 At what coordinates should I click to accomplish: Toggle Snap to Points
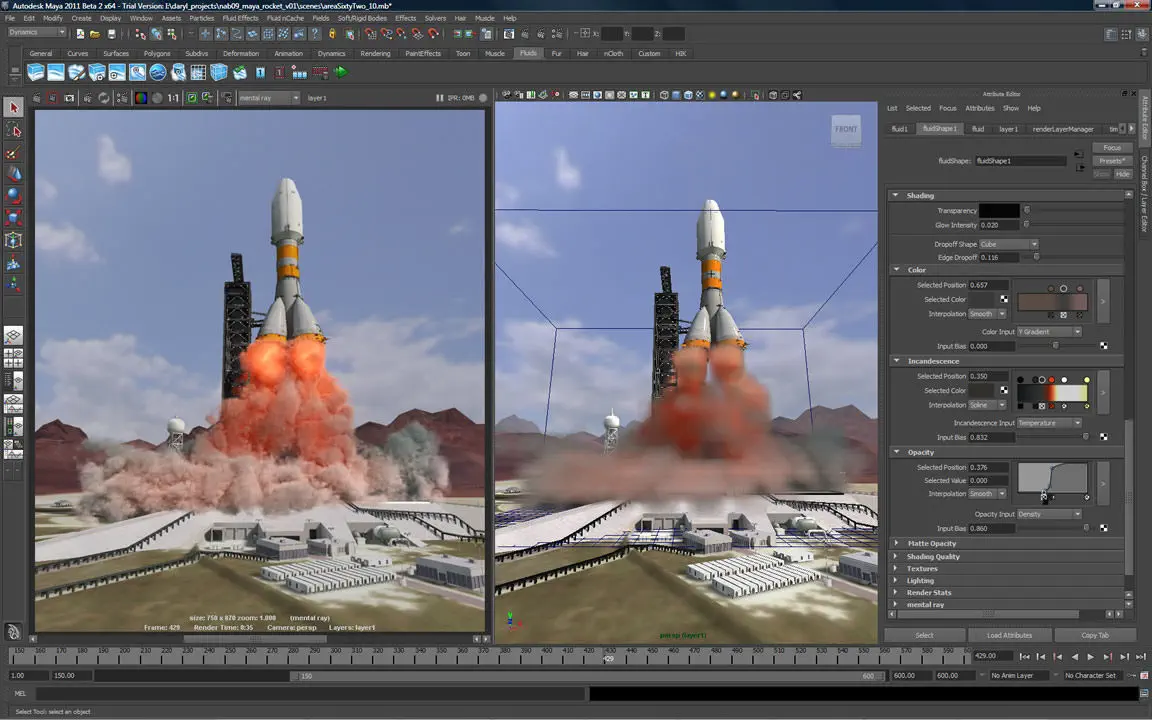(x=403, y=33)
